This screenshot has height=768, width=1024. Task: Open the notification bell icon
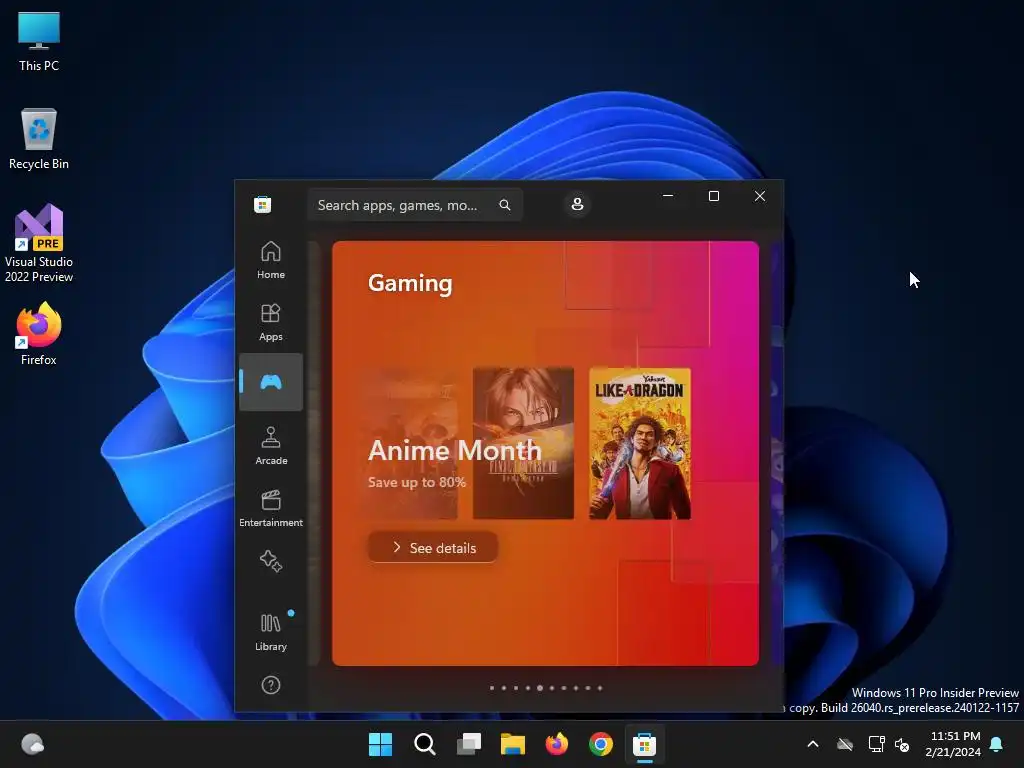(997, 744)
